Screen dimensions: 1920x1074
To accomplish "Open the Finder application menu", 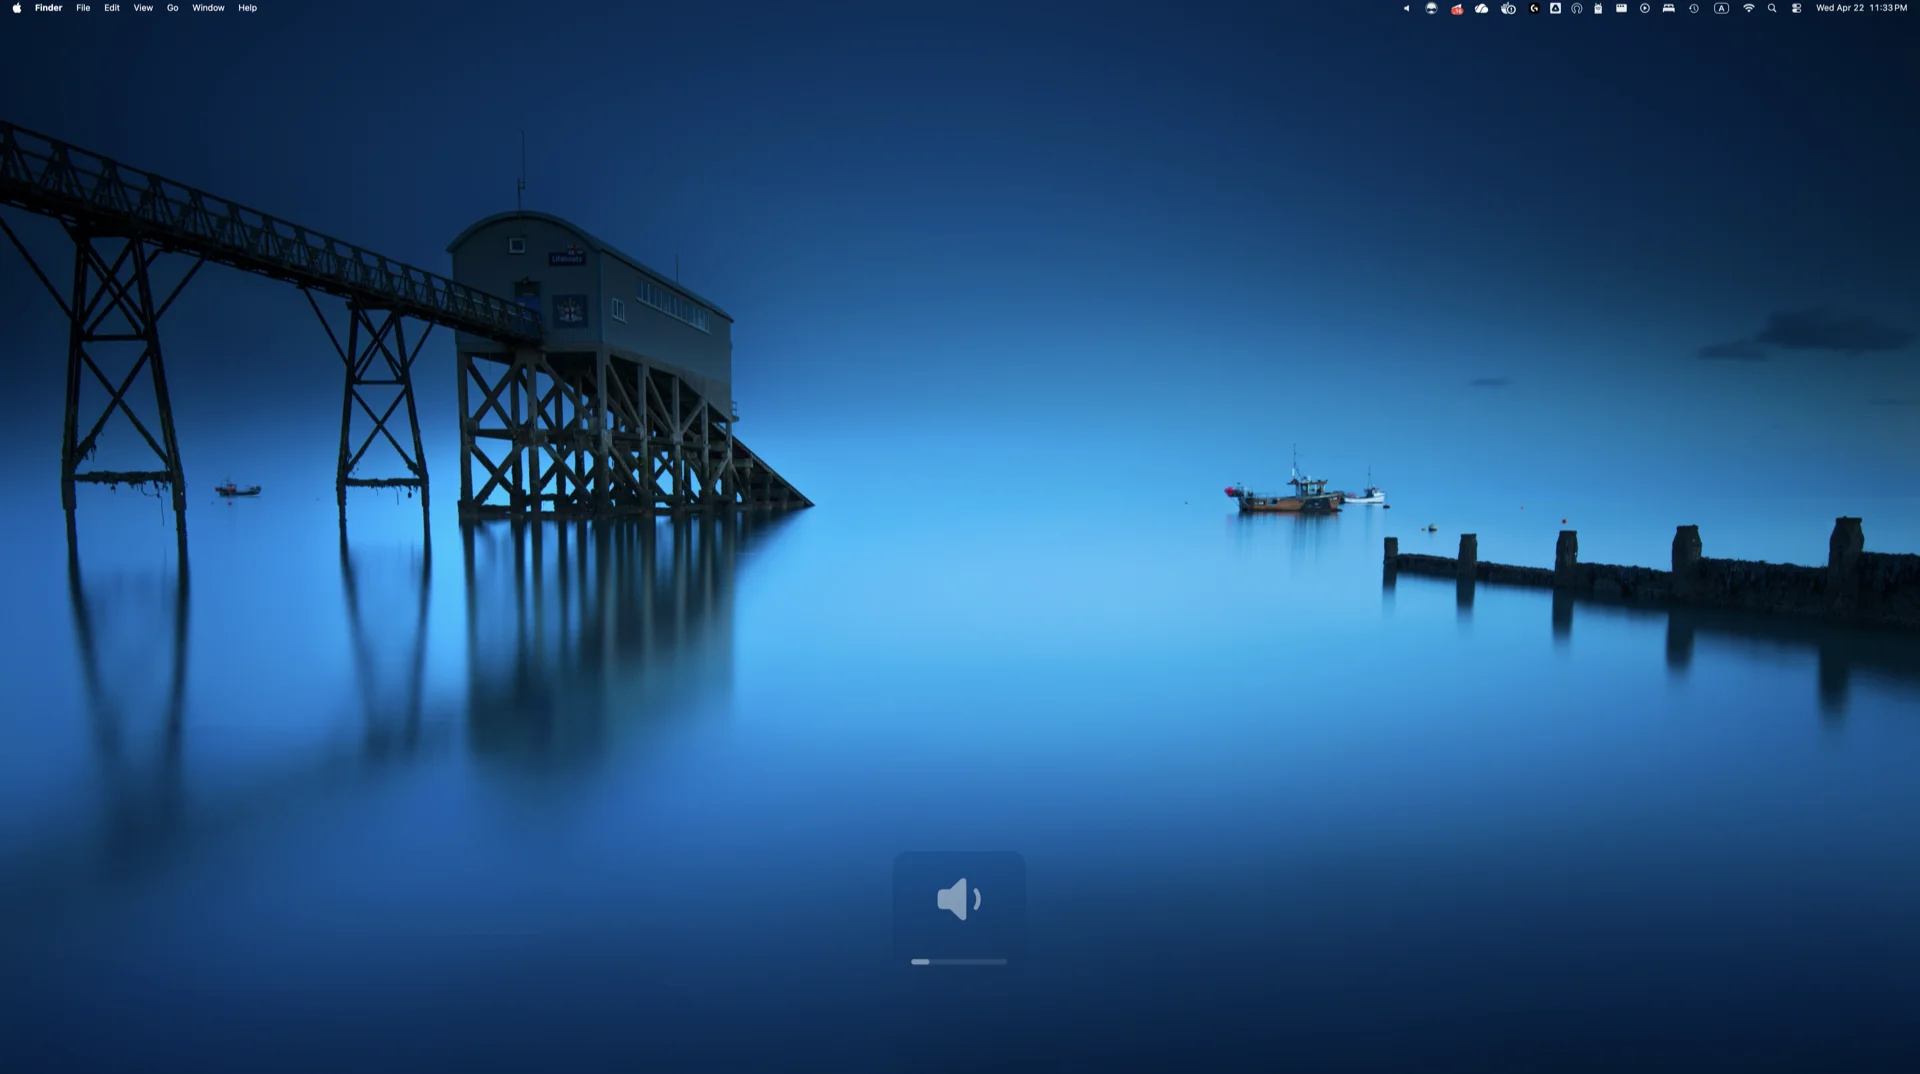I will click(47, 8).
